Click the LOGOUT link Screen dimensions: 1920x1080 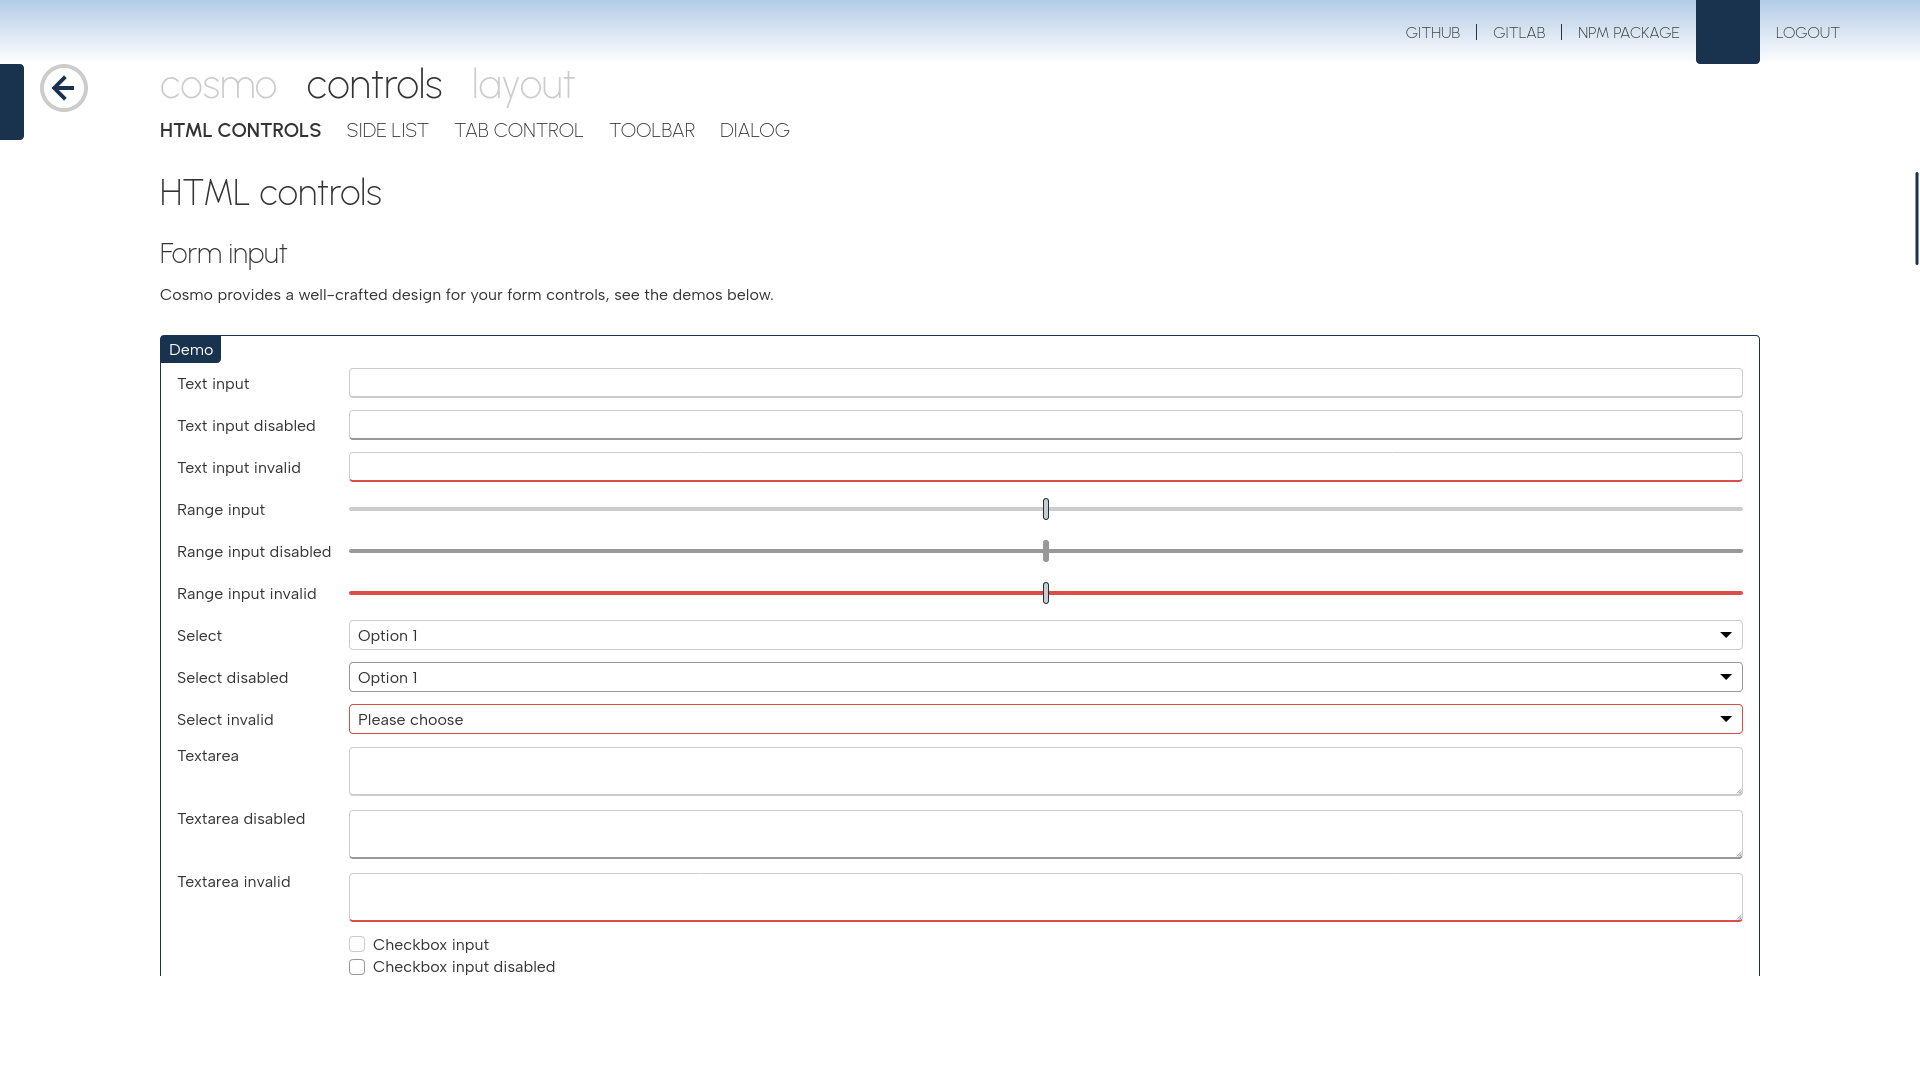coord(1807,32)
